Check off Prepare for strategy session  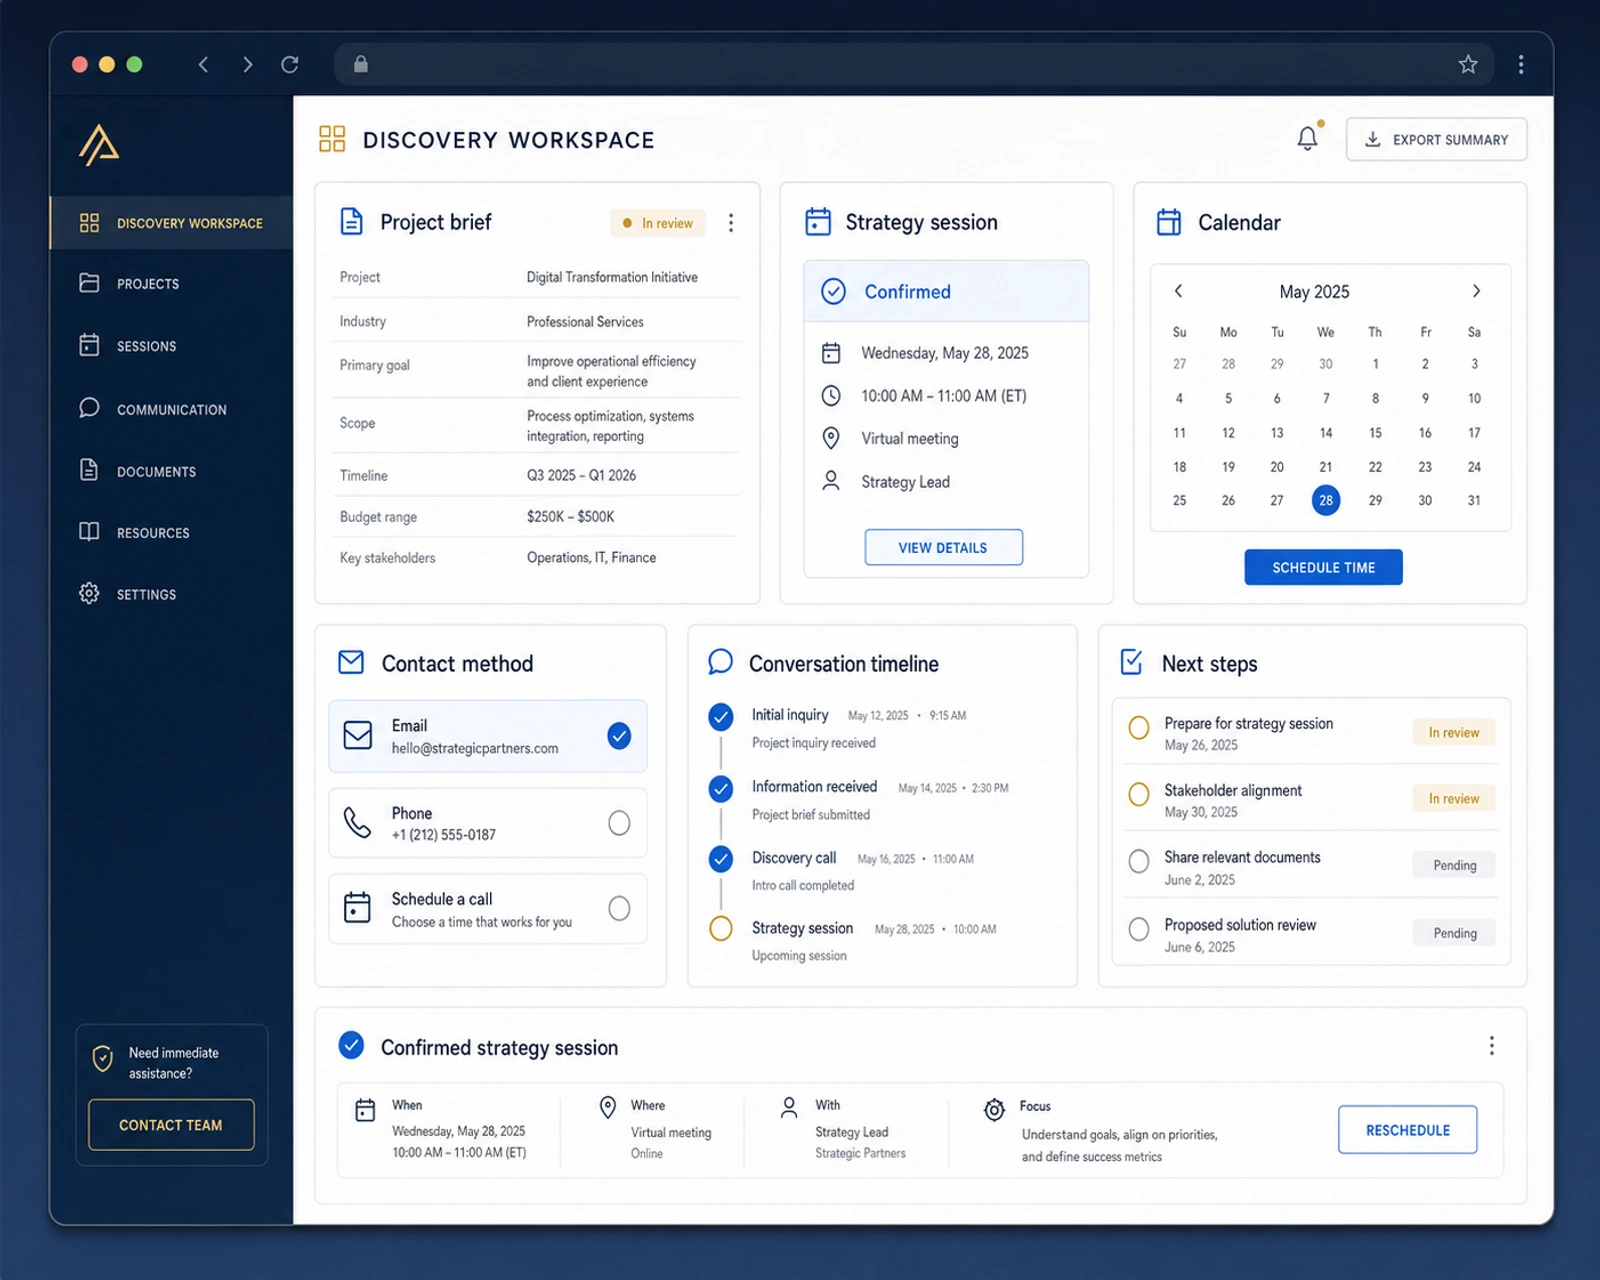1138,727
